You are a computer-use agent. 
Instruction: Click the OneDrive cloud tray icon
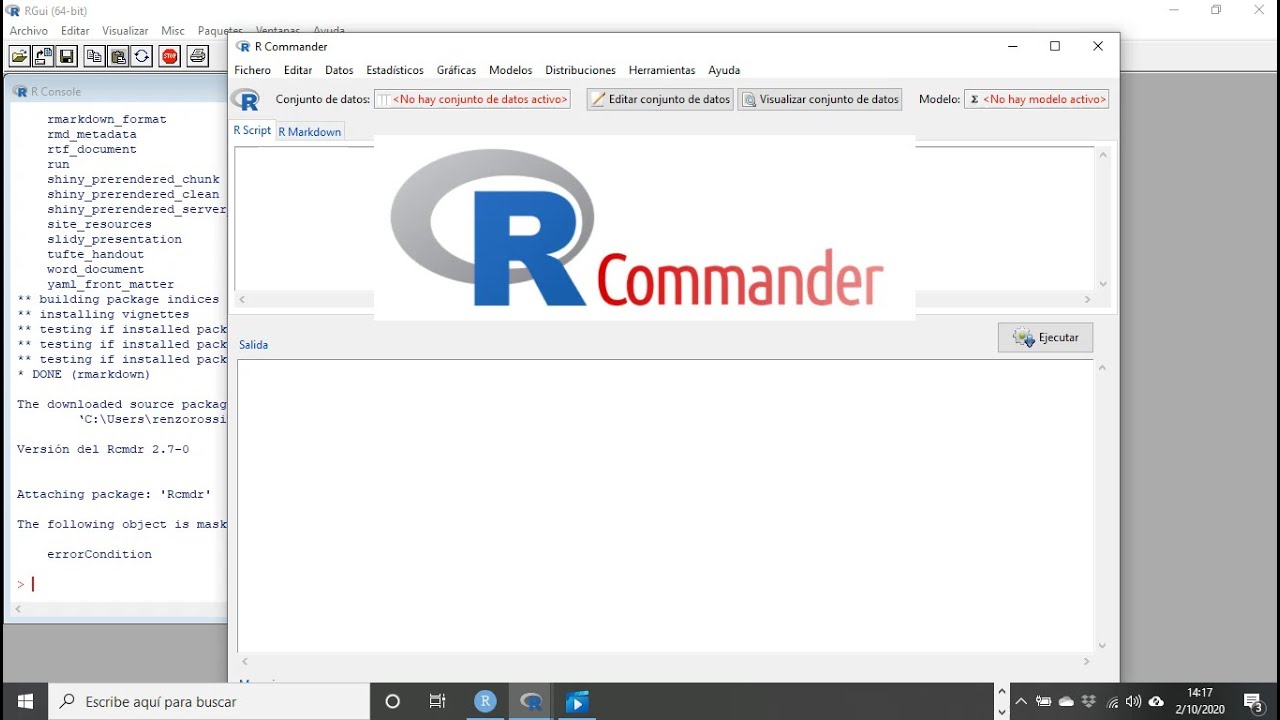pos(1066,702)
